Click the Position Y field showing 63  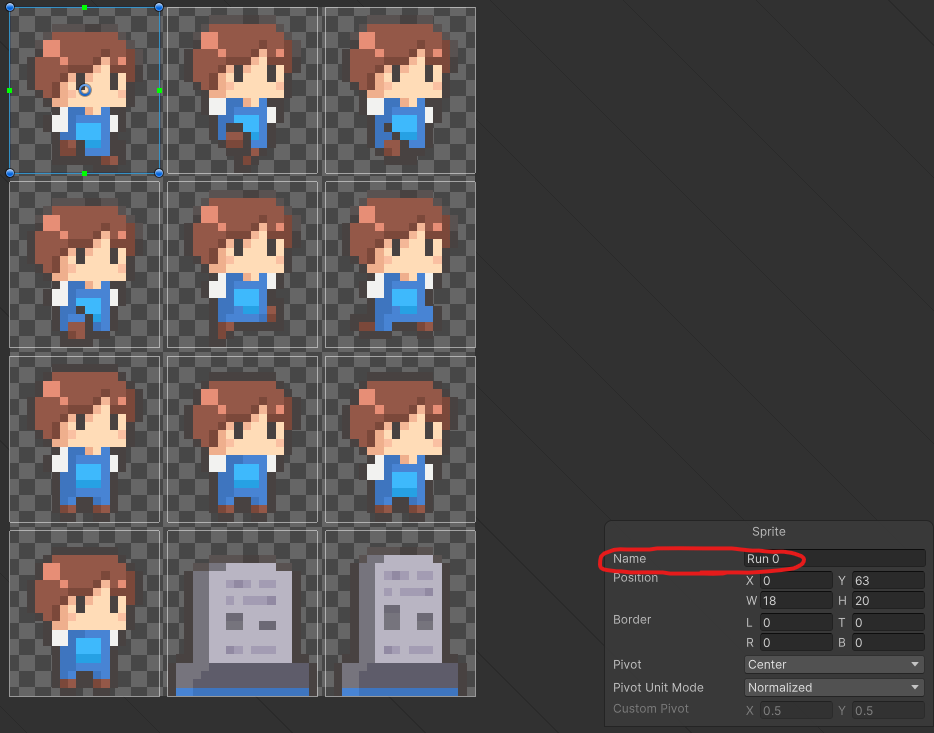(x=888, y=581)
